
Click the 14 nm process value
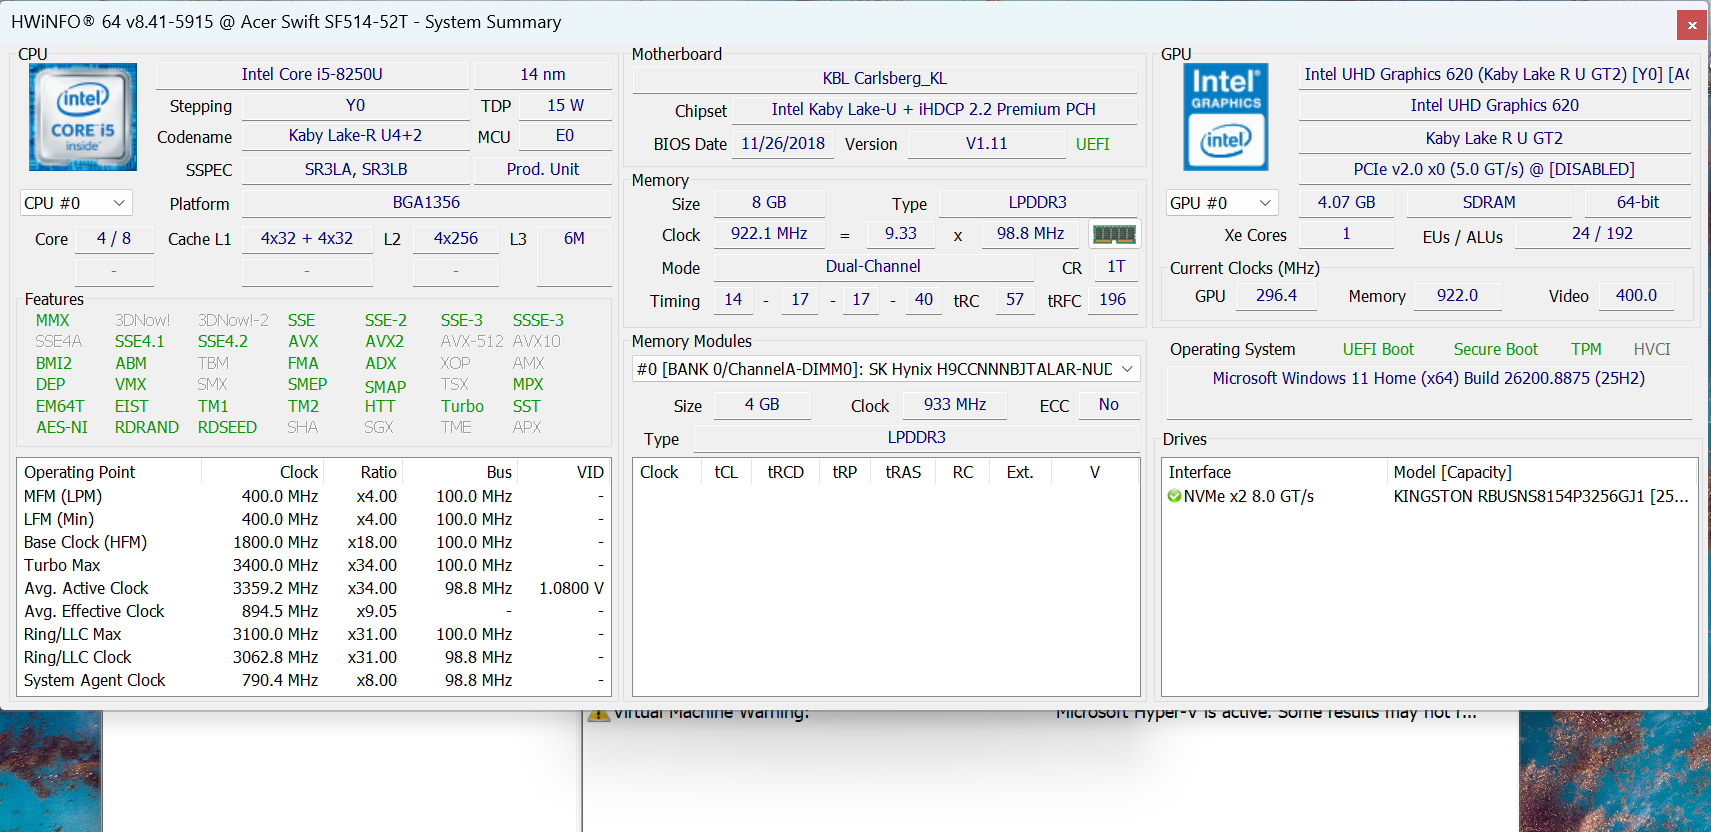click(543, 74)
